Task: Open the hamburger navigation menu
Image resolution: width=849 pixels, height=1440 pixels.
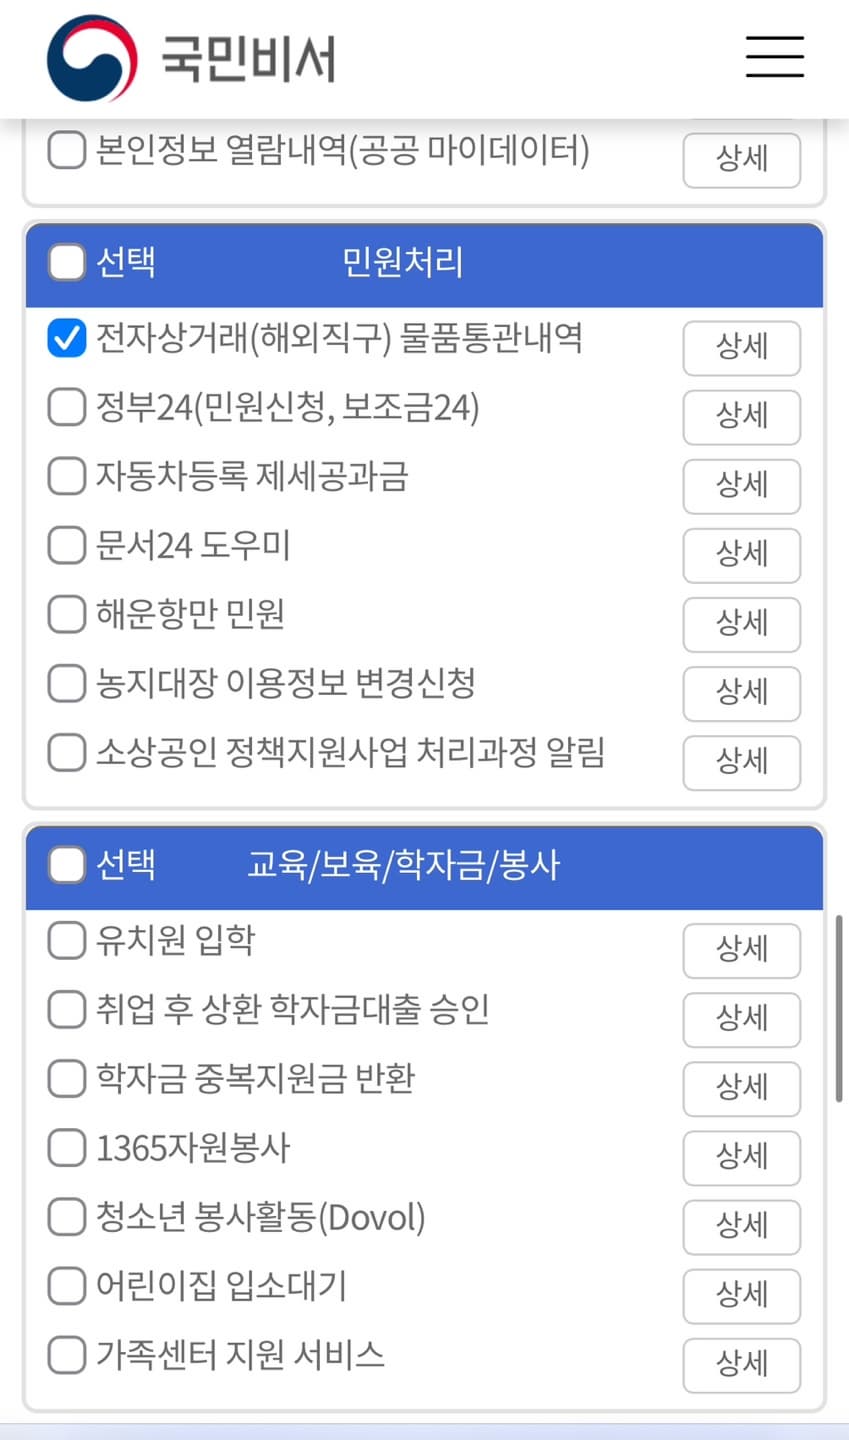Action: [774, 57]
